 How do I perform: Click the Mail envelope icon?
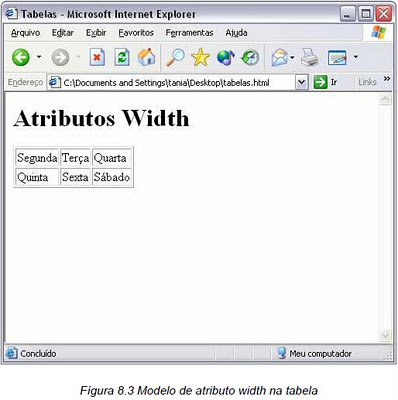[x=279, y=57]
